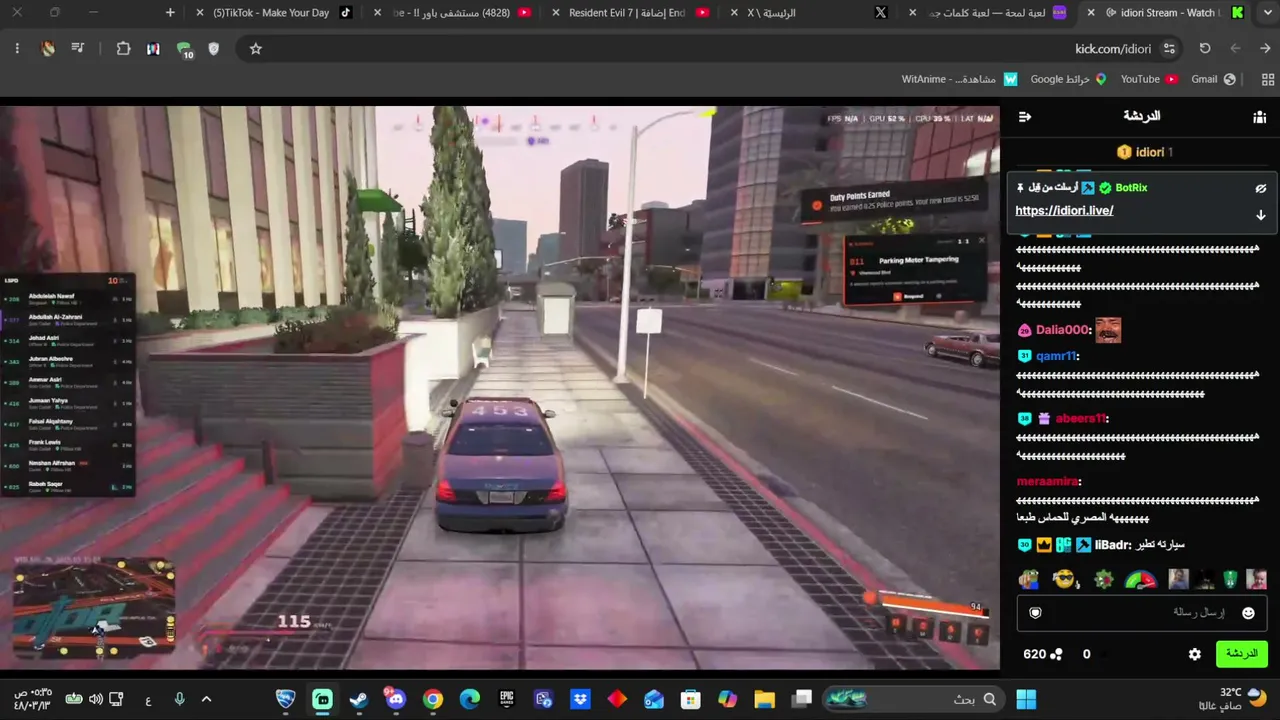The width and height of the screenshot is (1280, 720).
Task: Bookmark this page with the star icon
Action: (x=256, y=49)
